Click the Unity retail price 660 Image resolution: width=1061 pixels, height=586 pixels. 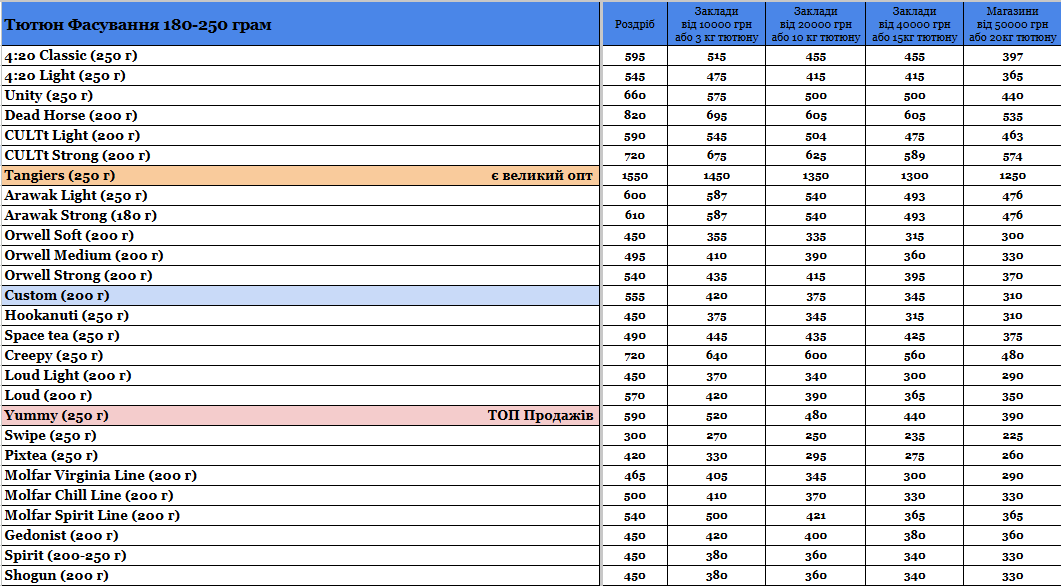(635, 96)
